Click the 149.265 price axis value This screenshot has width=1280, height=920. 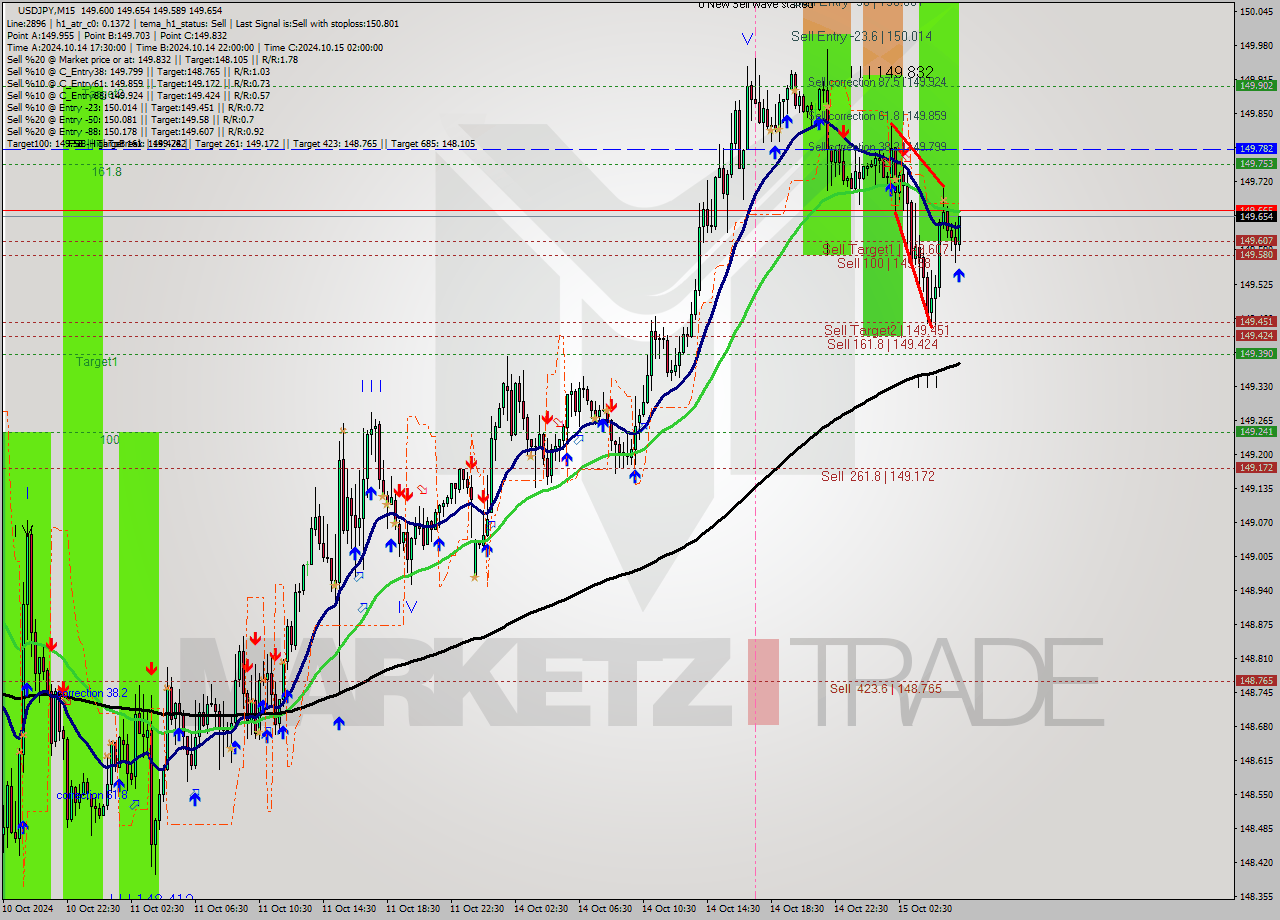point(1256,420)
